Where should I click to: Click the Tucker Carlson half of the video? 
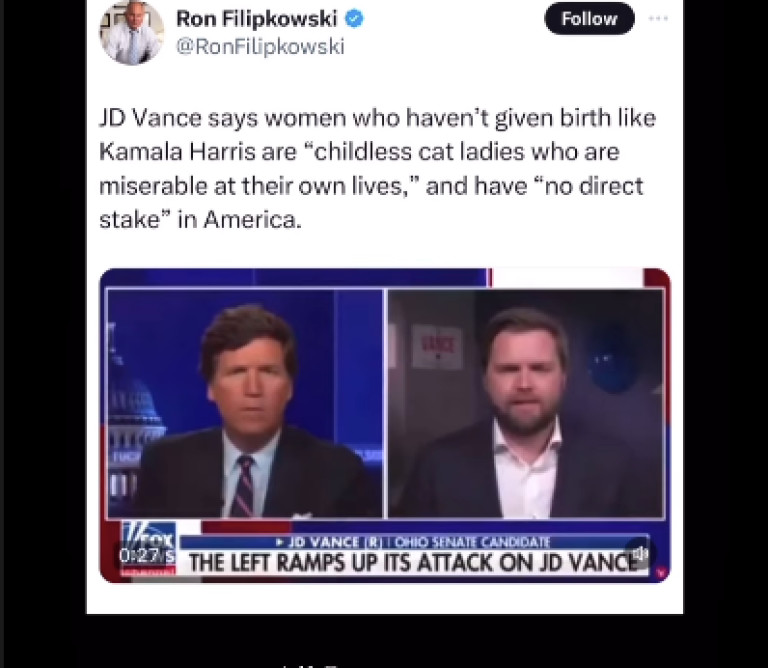coord(244,404)
